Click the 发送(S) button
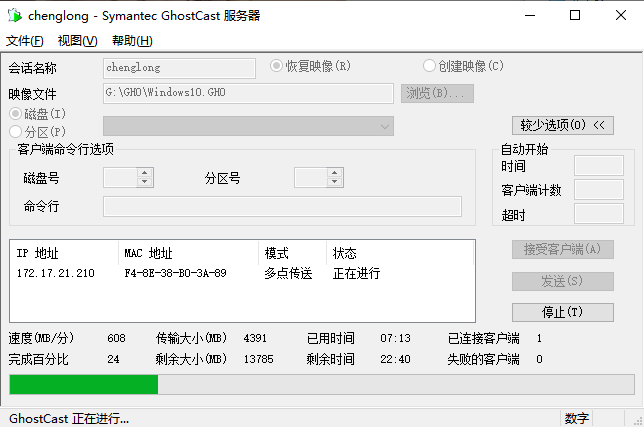The width and height of the screenshot is (644, 427). (x=563, y=281)
